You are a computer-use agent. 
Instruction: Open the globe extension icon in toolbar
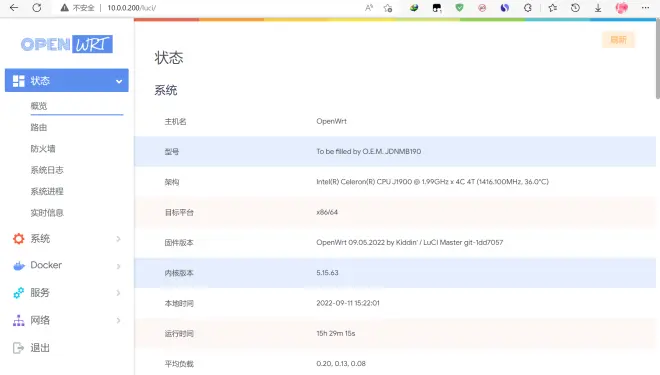click(x=414, y=8)
